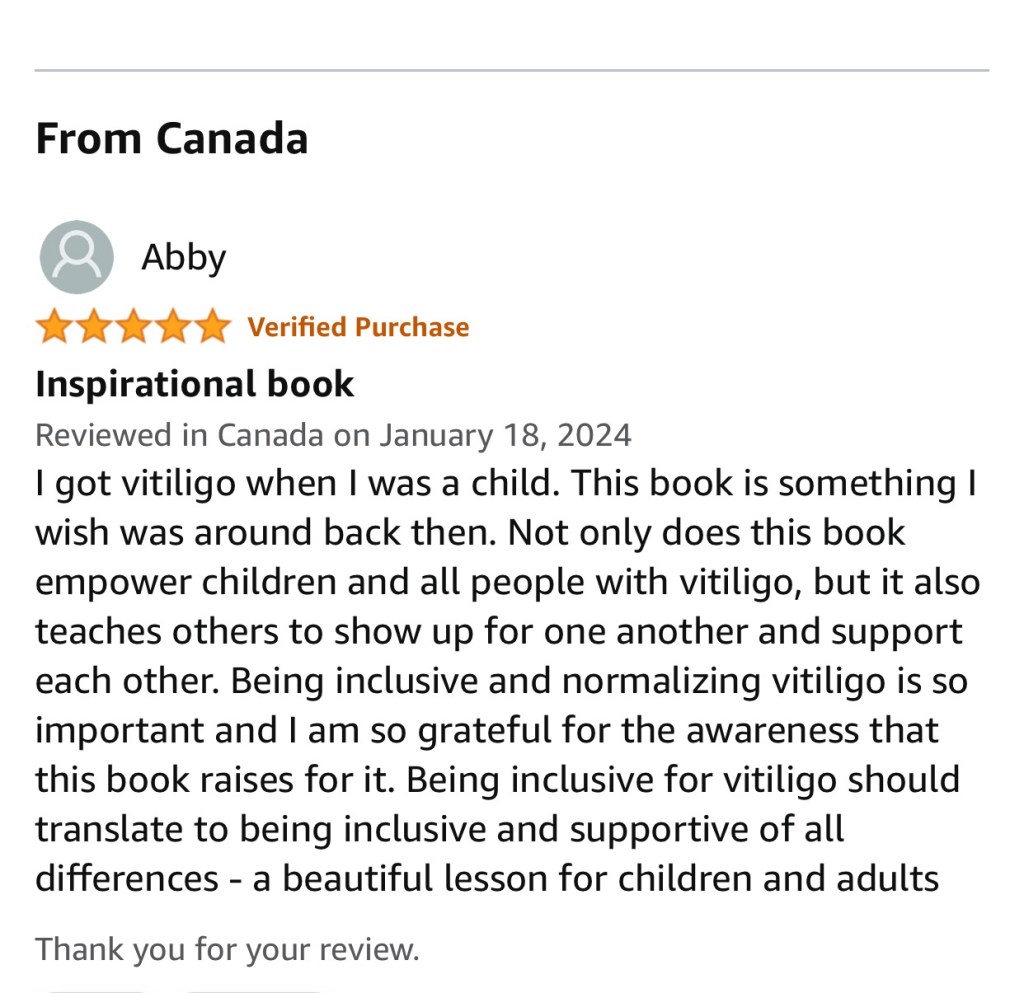Click Abby's profile avatar icon
Image resolution: width=1024 pixels, height=993 pixels.
pos(76,257)
